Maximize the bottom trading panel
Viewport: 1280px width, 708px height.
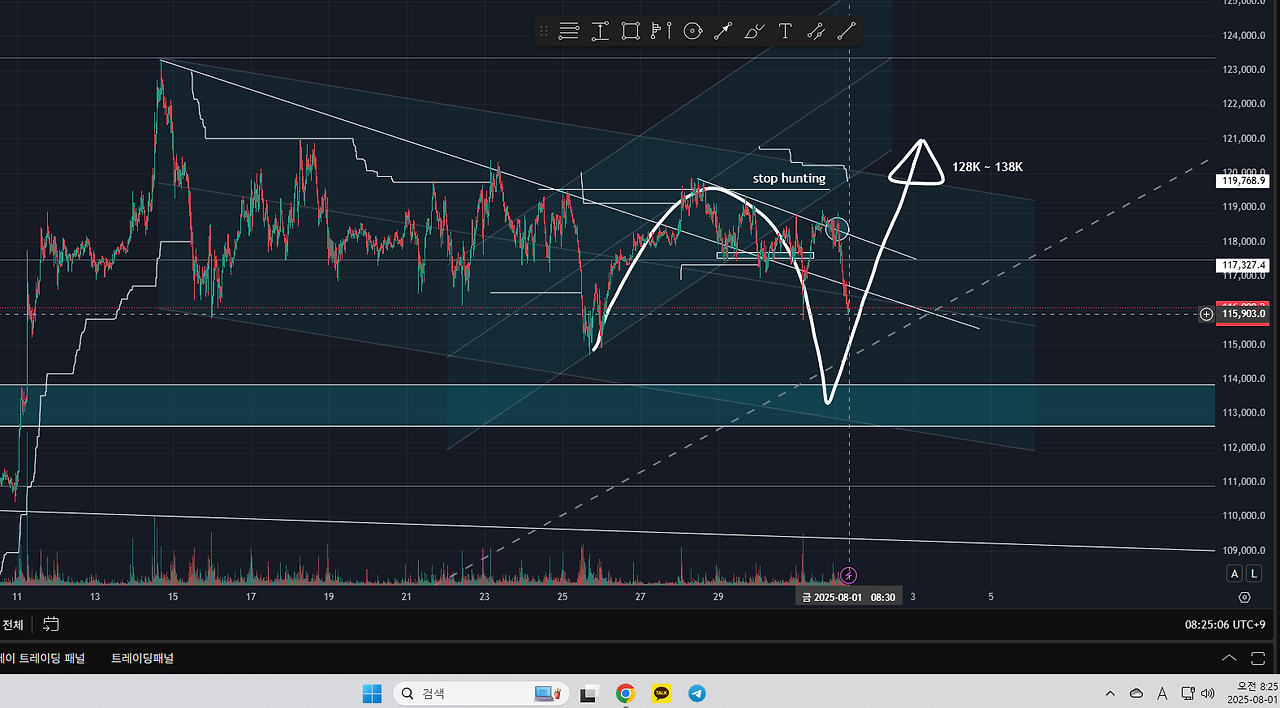coord(1258,658)
